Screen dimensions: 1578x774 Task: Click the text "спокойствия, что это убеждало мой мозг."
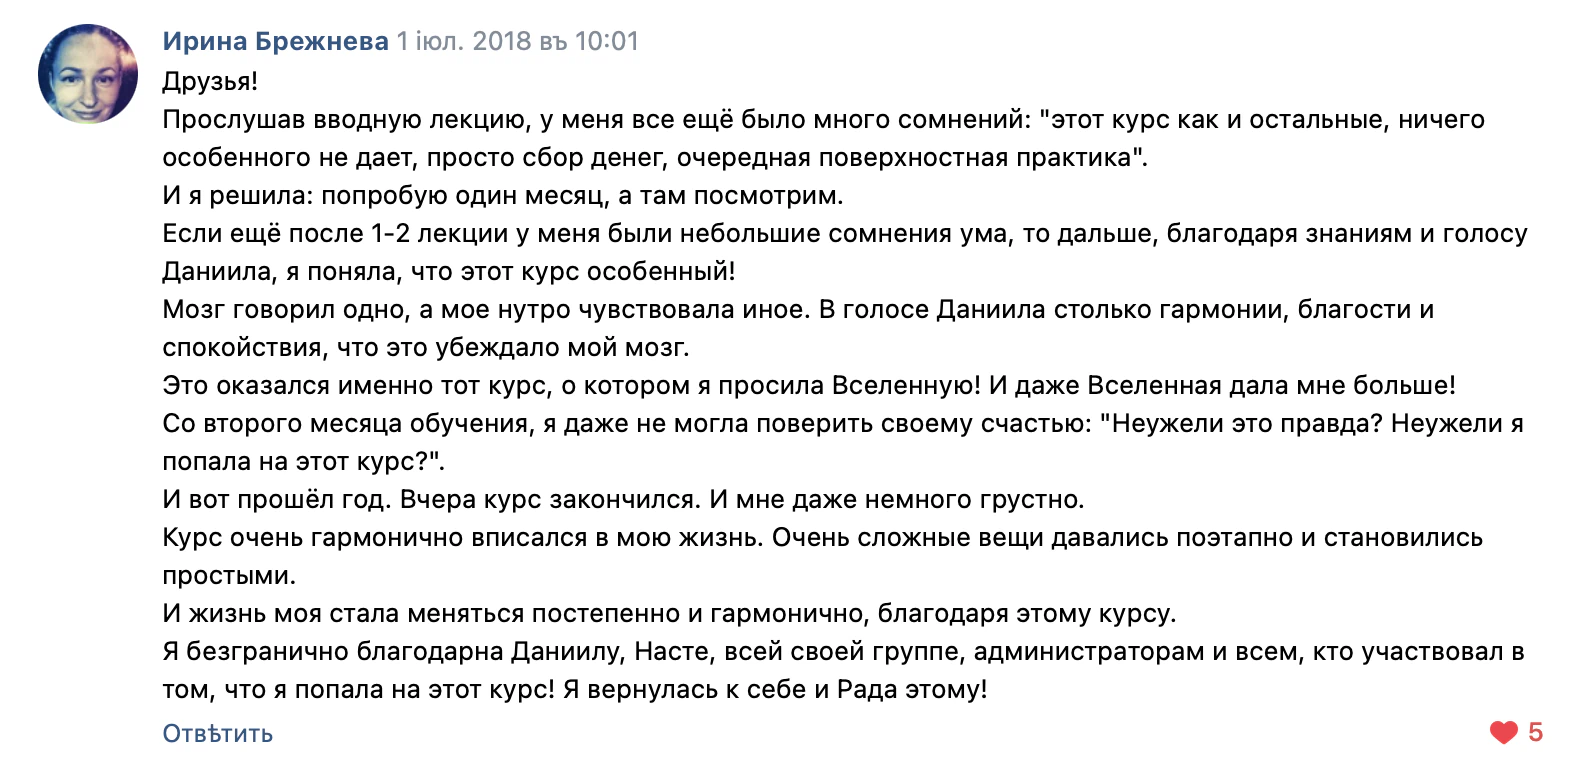pyautogui.click(x=426, y=348)
